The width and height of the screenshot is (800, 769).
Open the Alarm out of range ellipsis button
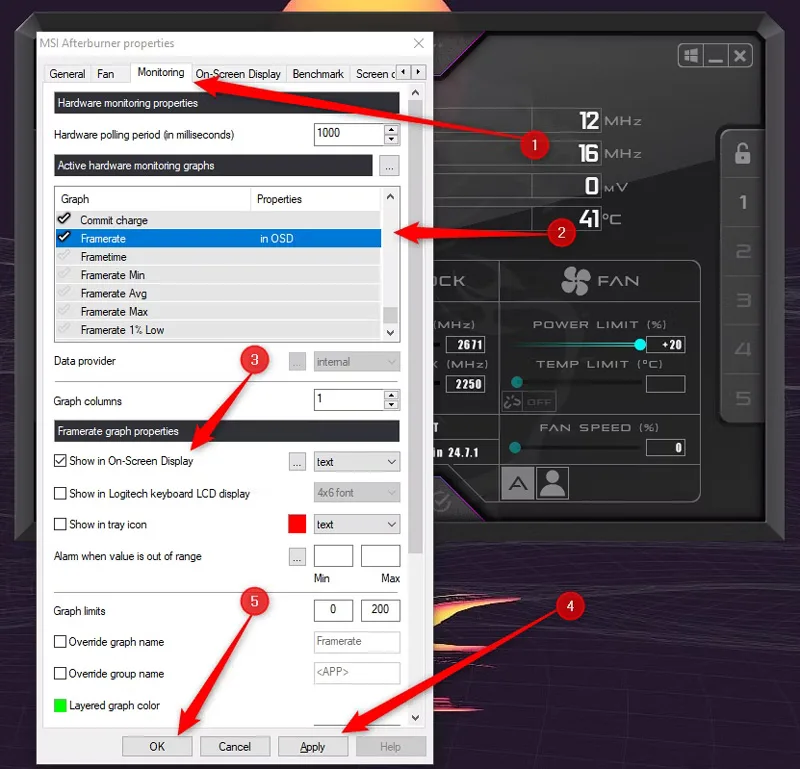tap(297, 557)
